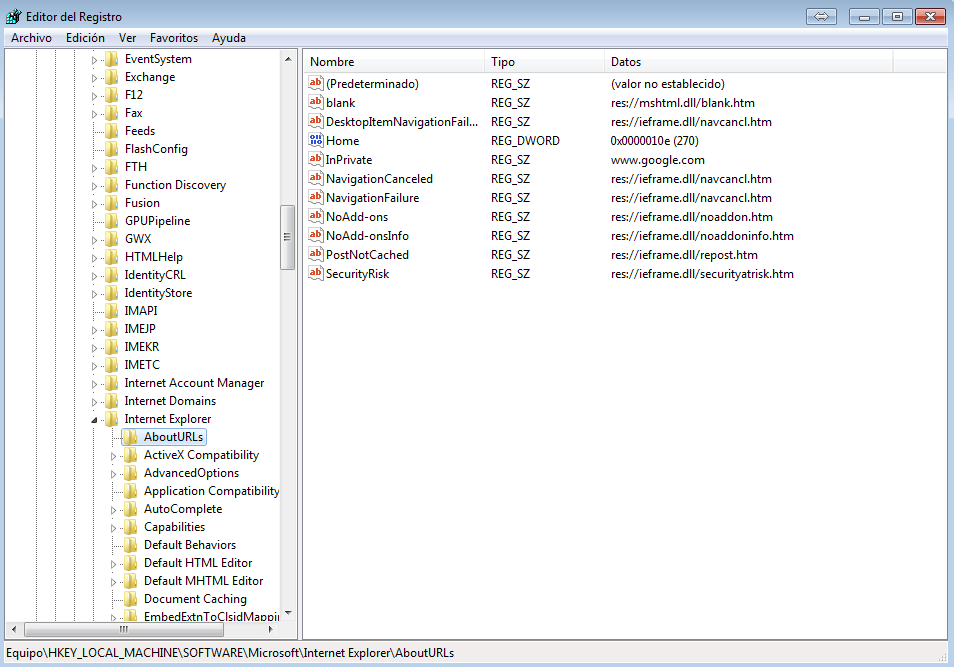Click the tree scroll up arrow
The image size is (954, 667).
click(288, 59)
